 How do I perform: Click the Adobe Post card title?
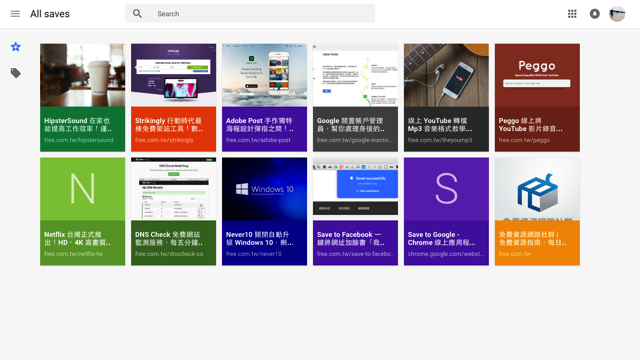260,124
